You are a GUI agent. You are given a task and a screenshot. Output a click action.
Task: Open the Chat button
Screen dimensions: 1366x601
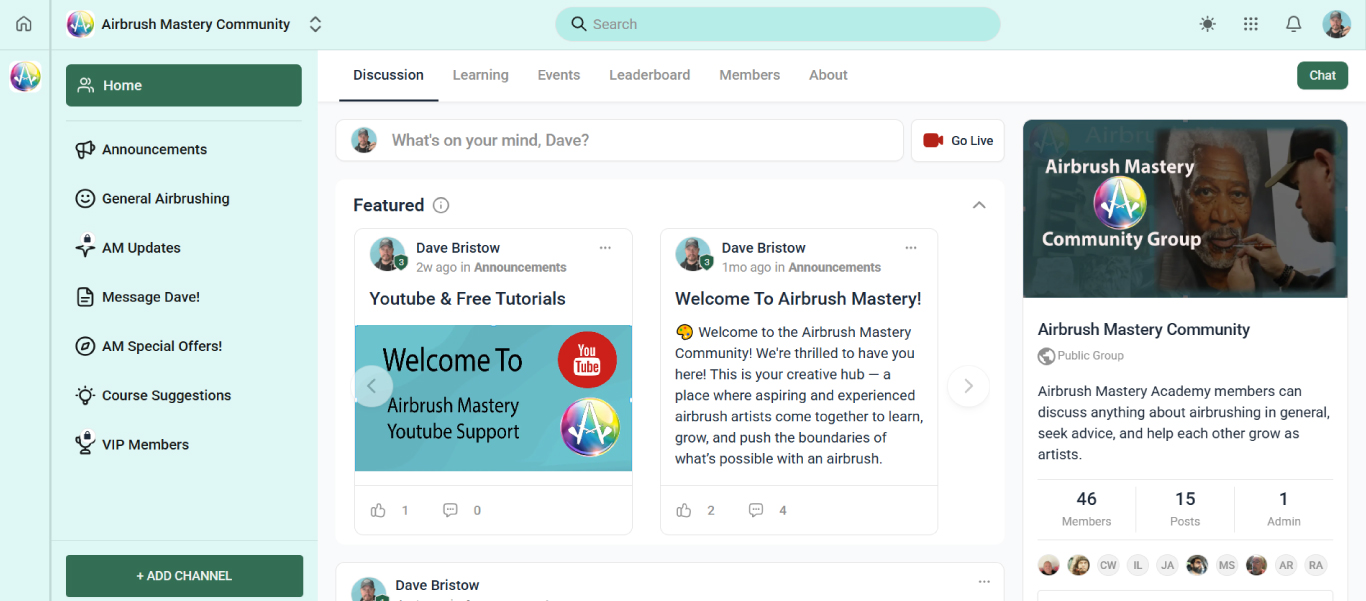pos(1322,75)
